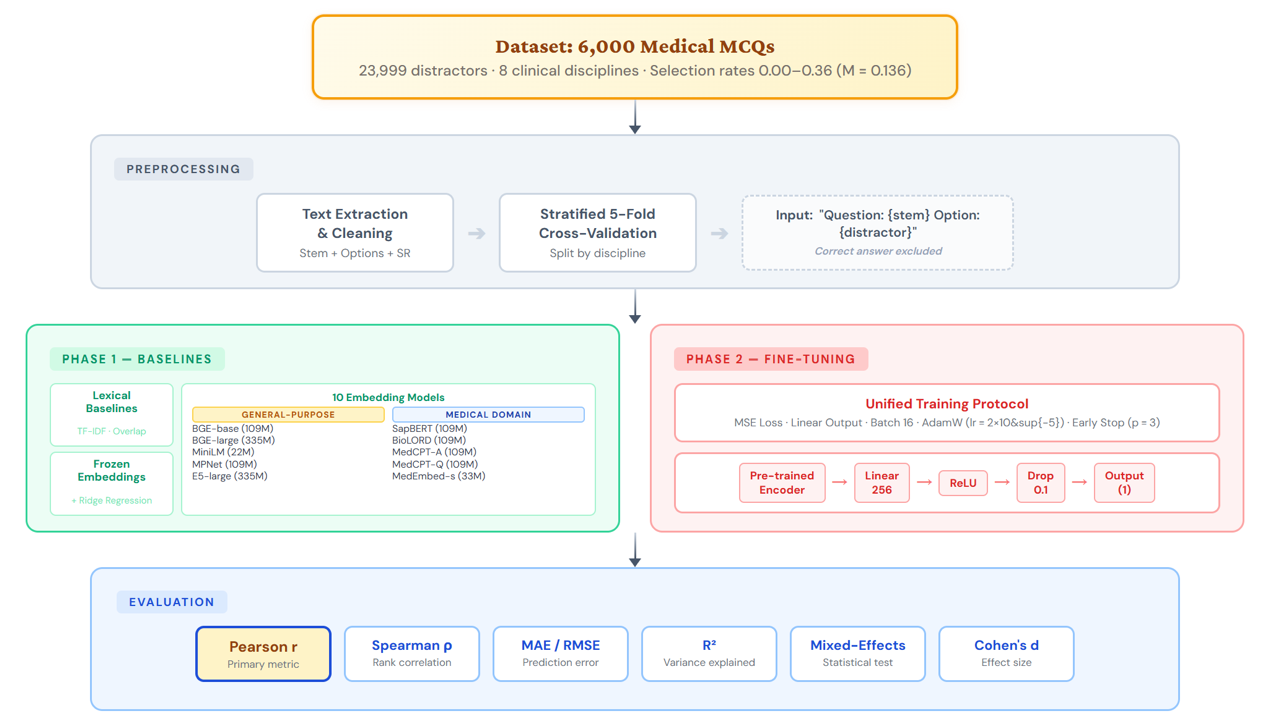Screen dimensions: 1270x718
Task: Select the 'SapBERT (109M)' model entry
Action: [429, 428]
